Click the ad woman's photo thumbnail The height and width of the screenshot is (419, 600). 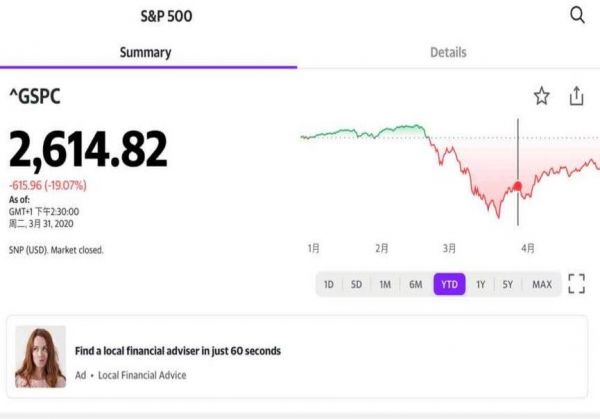click(41, 357)
